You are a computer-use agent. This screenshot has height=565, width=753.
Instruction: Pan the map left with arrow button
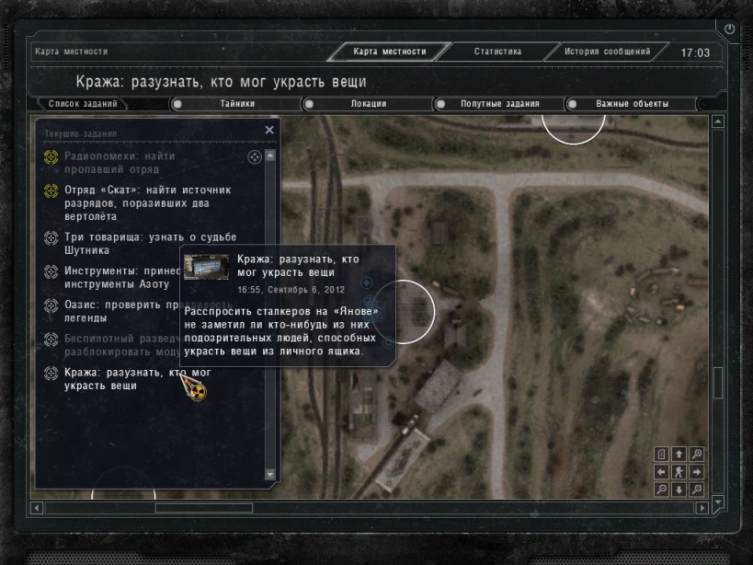tap(661, 472)
